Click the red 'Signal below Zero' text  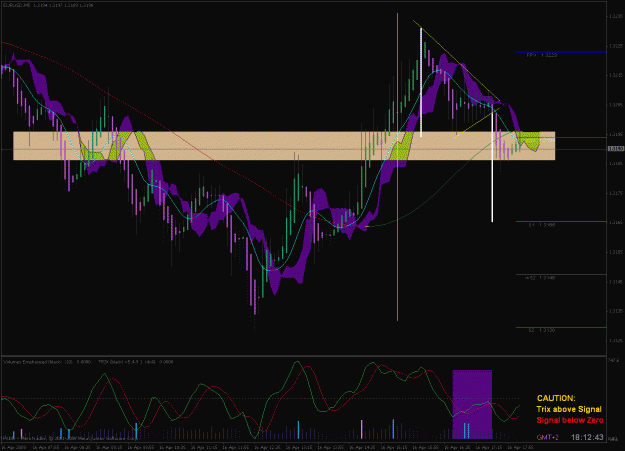570,420
